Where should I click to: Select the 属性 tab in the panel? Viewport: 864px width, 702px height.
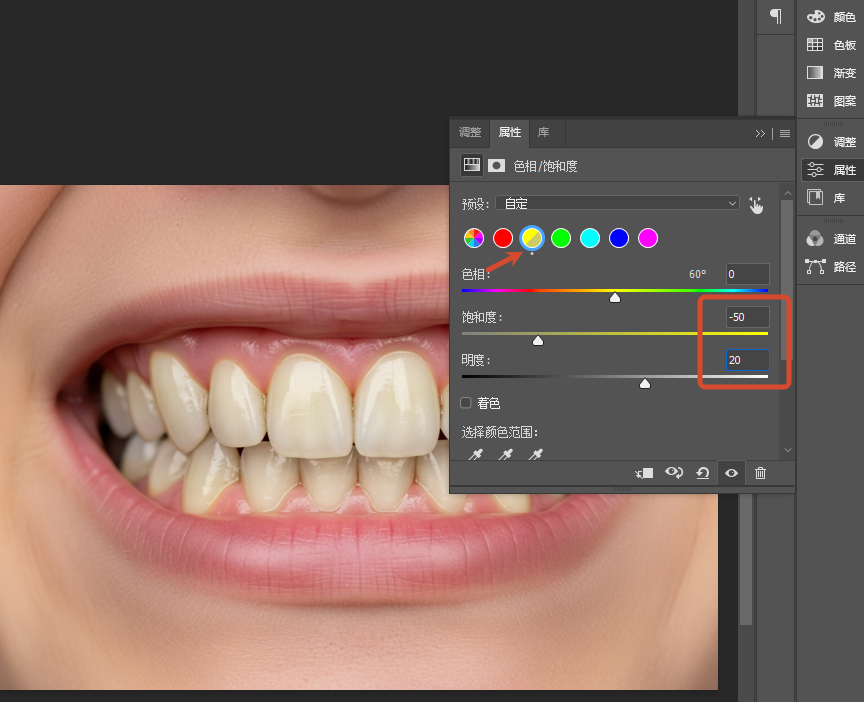coord(509,132)
